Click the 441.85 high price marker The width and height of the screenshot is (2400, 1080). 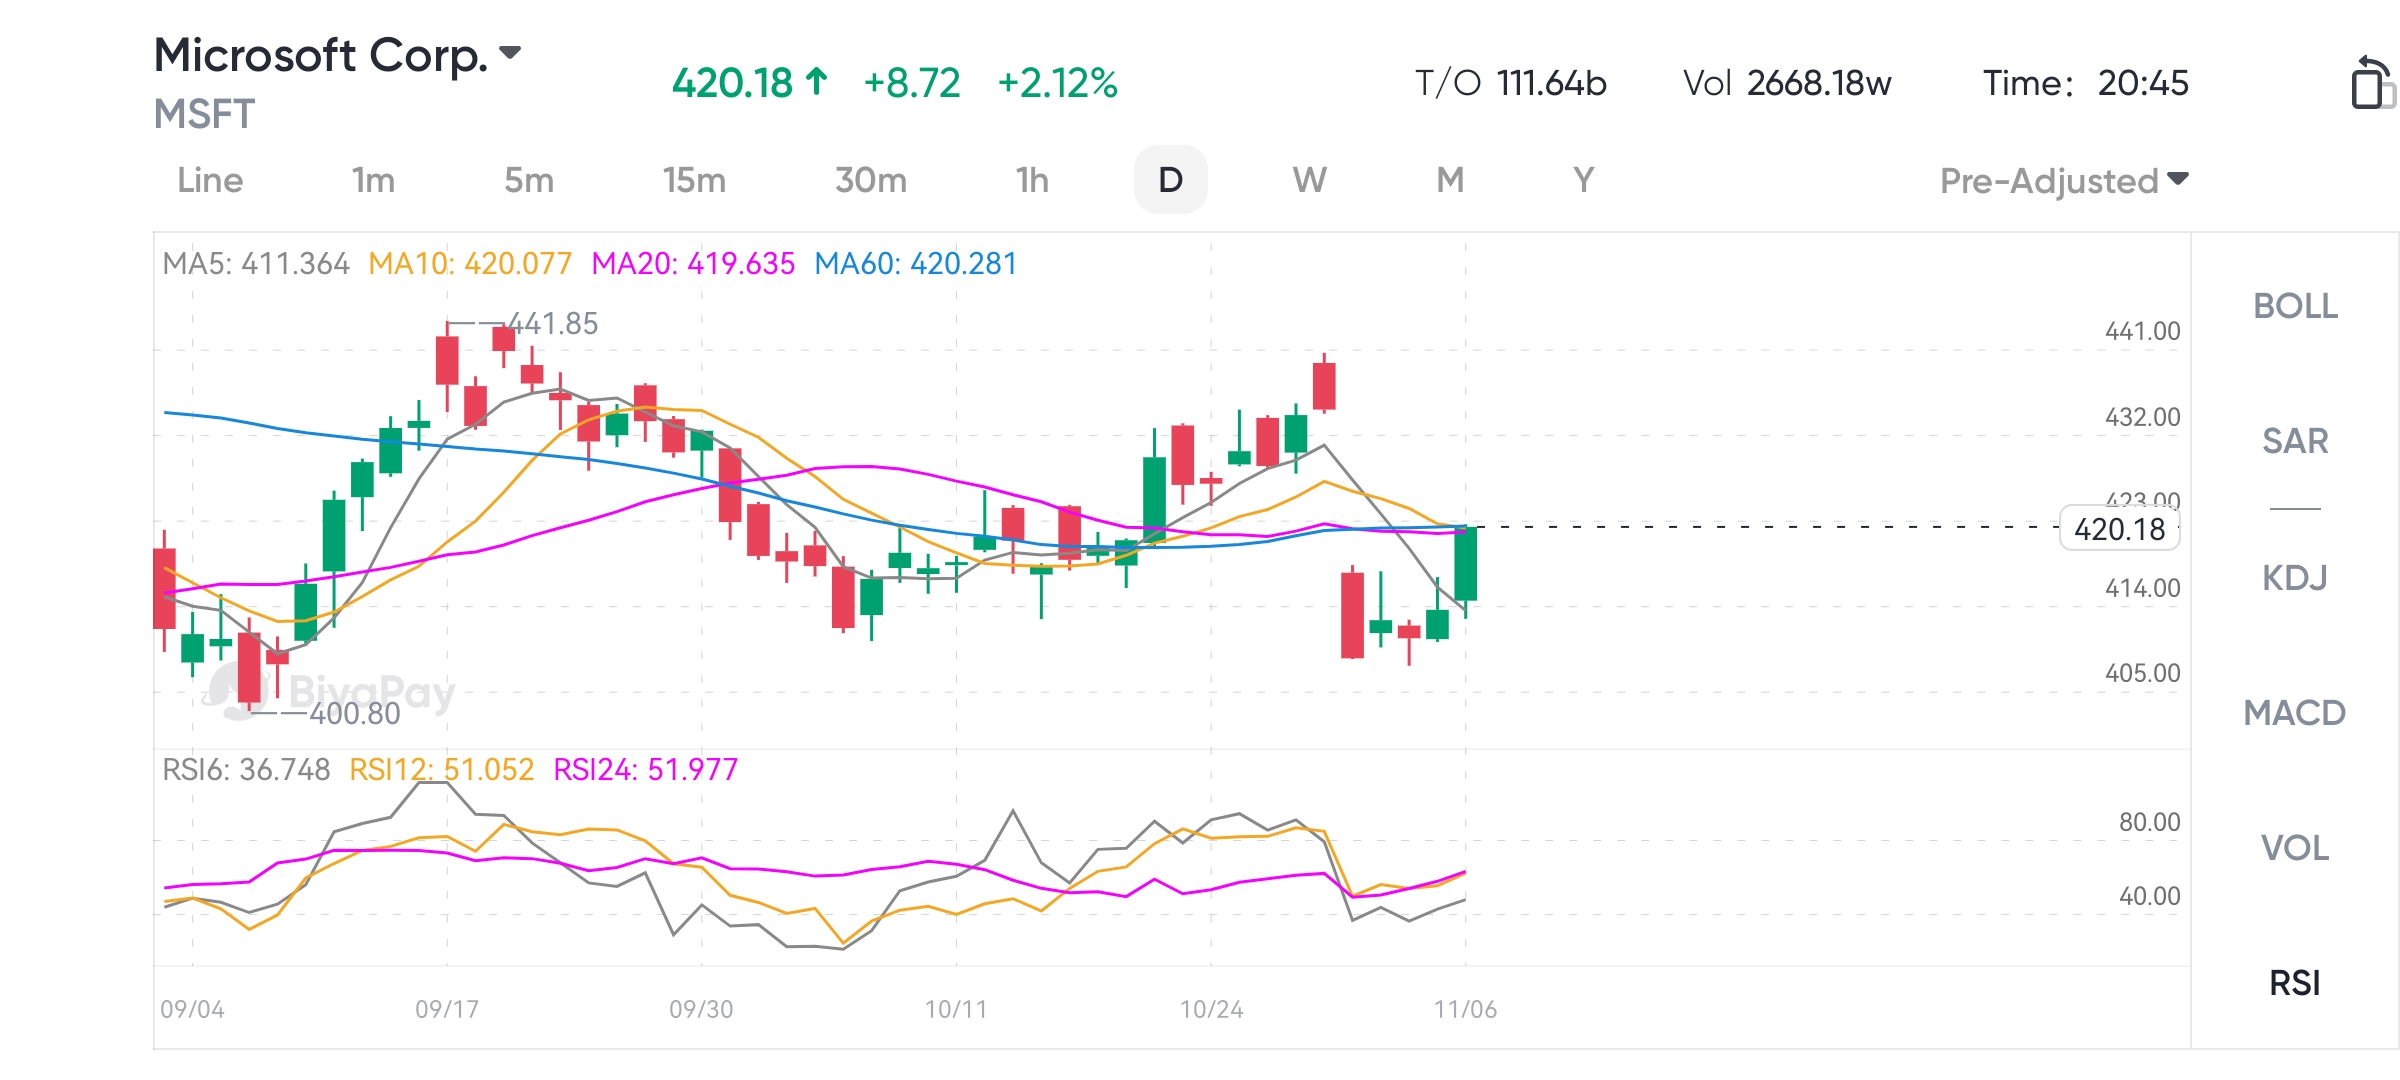pos(553,324)
